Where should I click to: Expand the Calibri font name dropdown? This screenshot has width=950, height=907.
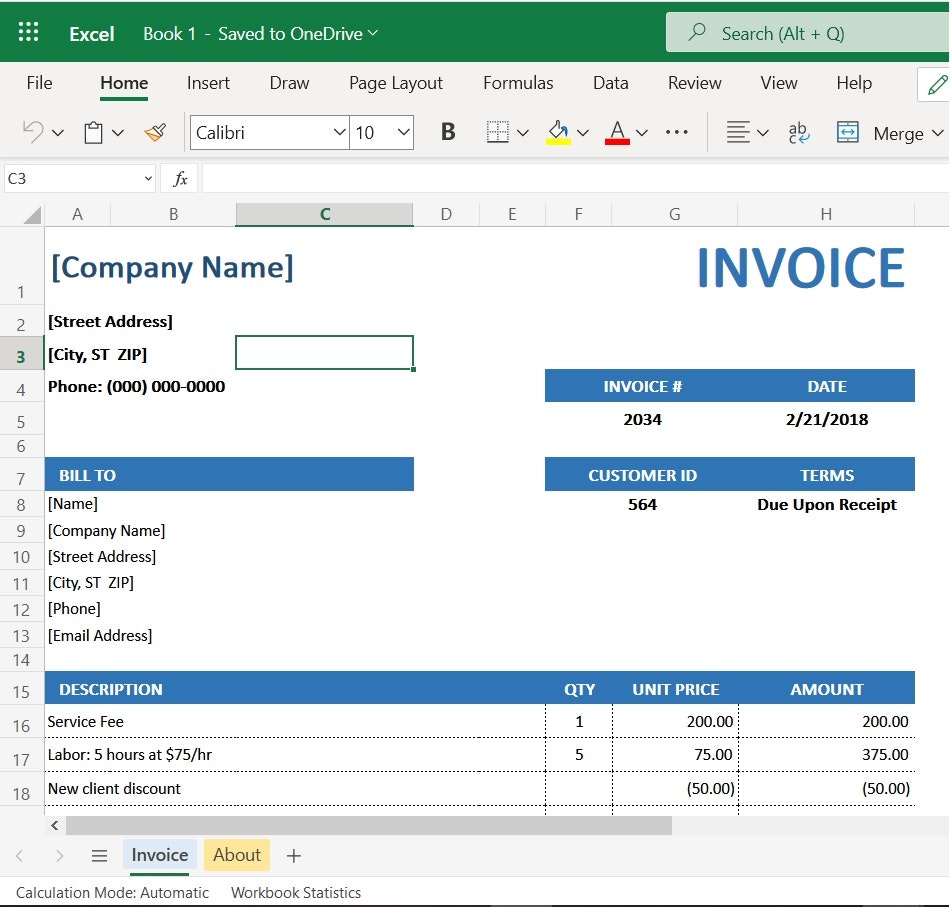click(339, 132)
